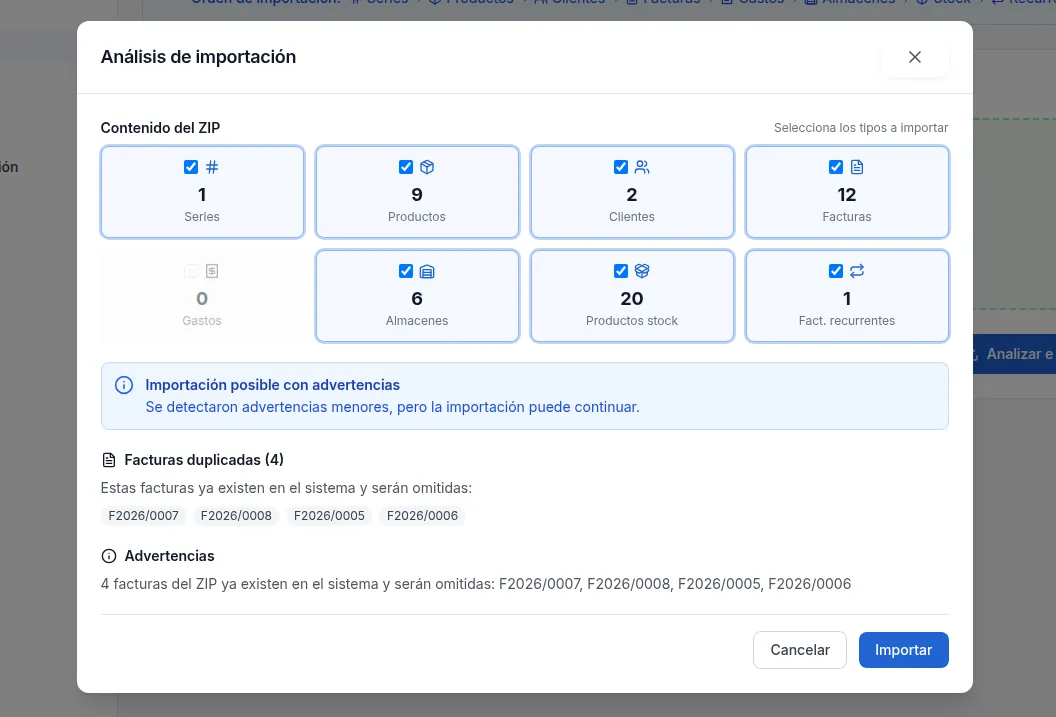The width and height of the screenshot is (1056, 717).
Task: Uncheck the Almacenes checkbox
Action: pyautogui.click(x=406, y=271)
